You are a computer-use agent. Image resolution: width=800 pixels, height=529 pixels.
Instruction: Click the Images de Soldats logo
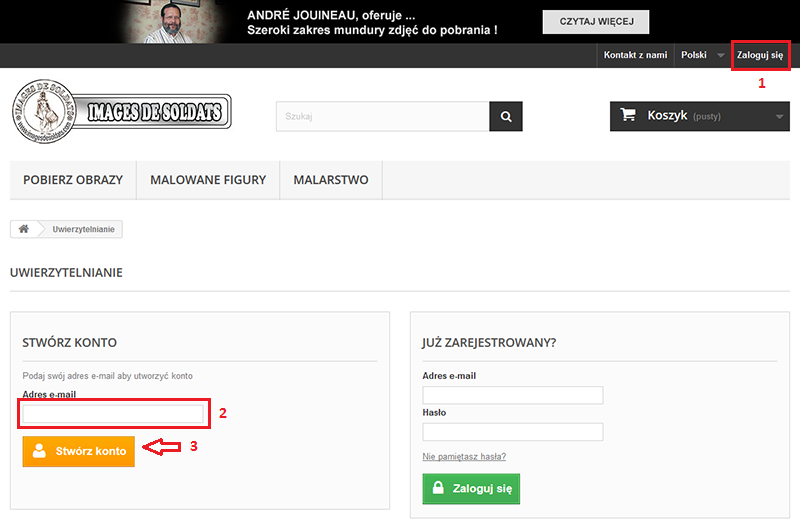121,110
